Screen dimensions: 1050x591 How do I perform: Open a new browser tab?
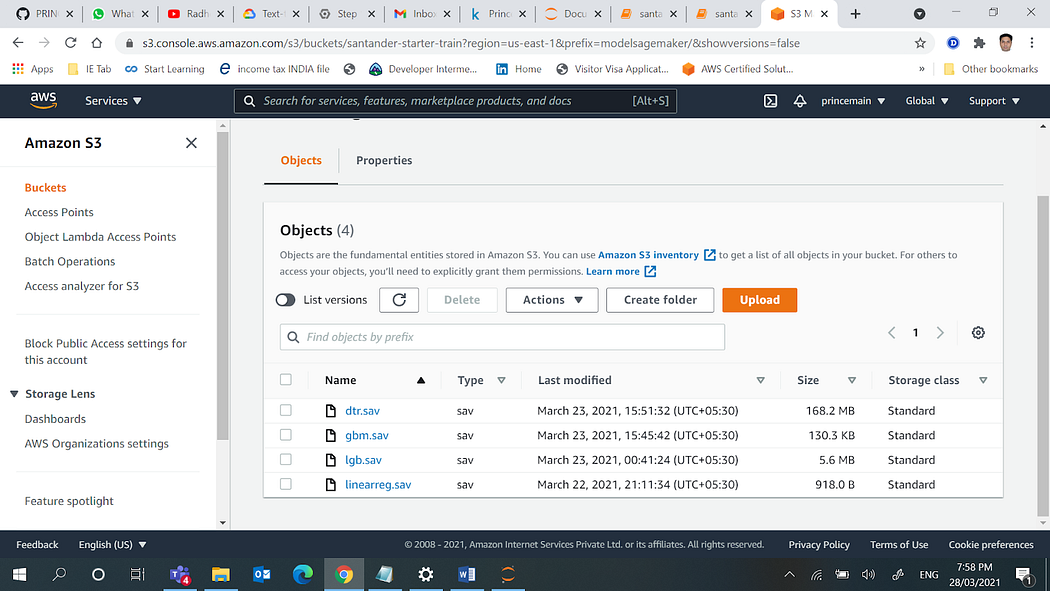tap(855, 13)
